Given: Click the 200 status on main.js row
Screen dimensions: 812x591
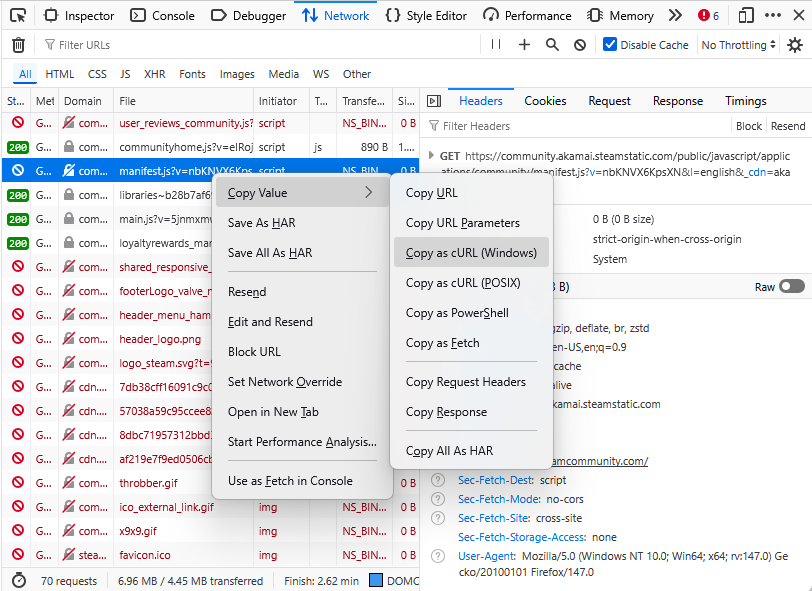Looking at the screenshot, I should pos(18,219).
